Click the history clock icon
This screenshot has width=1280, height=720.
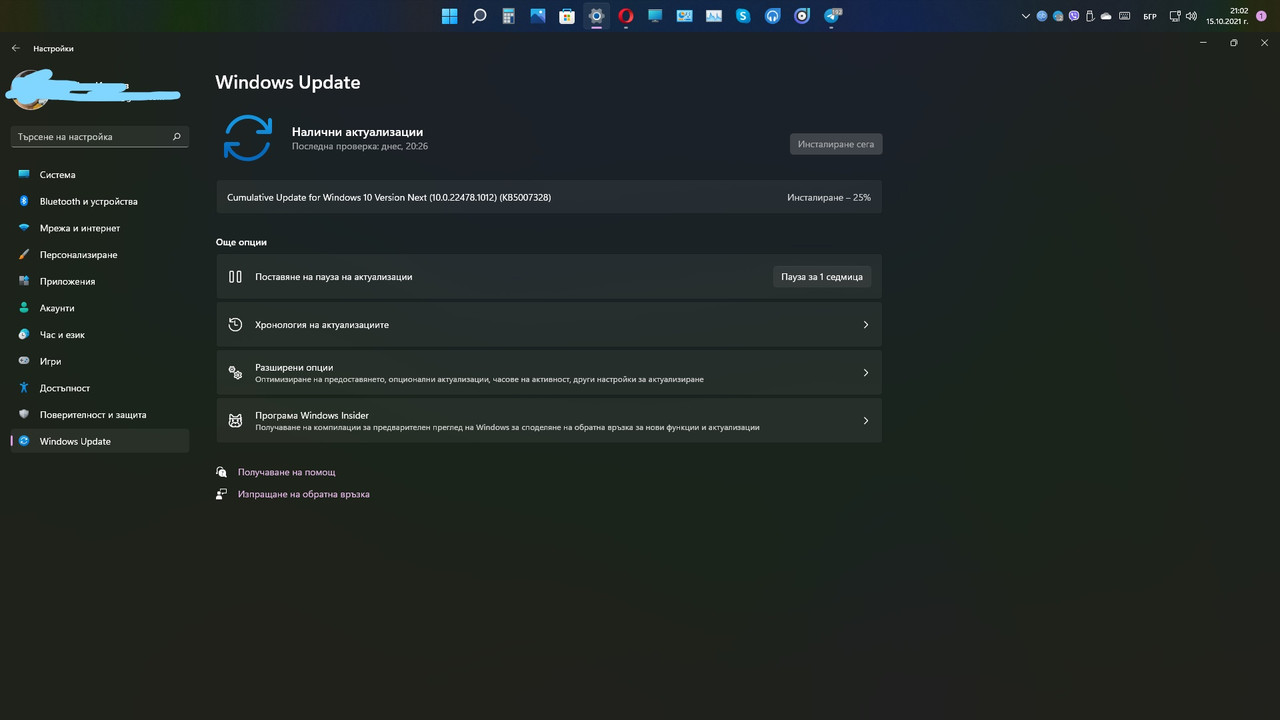pyautogui.click(x=235, y=325)
